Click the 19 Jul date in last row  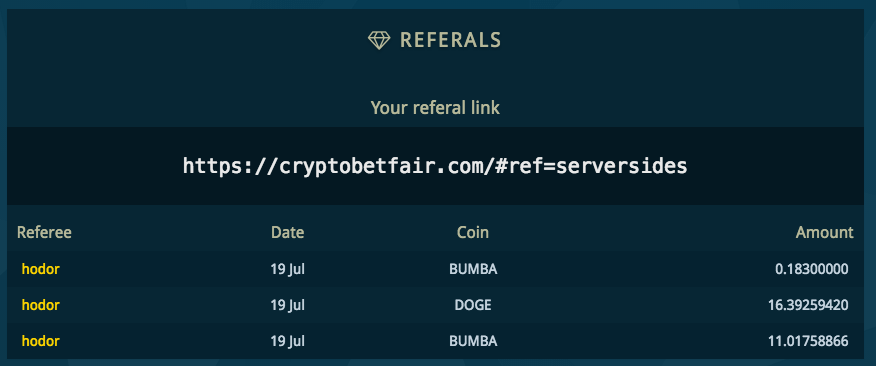[288, 341]
